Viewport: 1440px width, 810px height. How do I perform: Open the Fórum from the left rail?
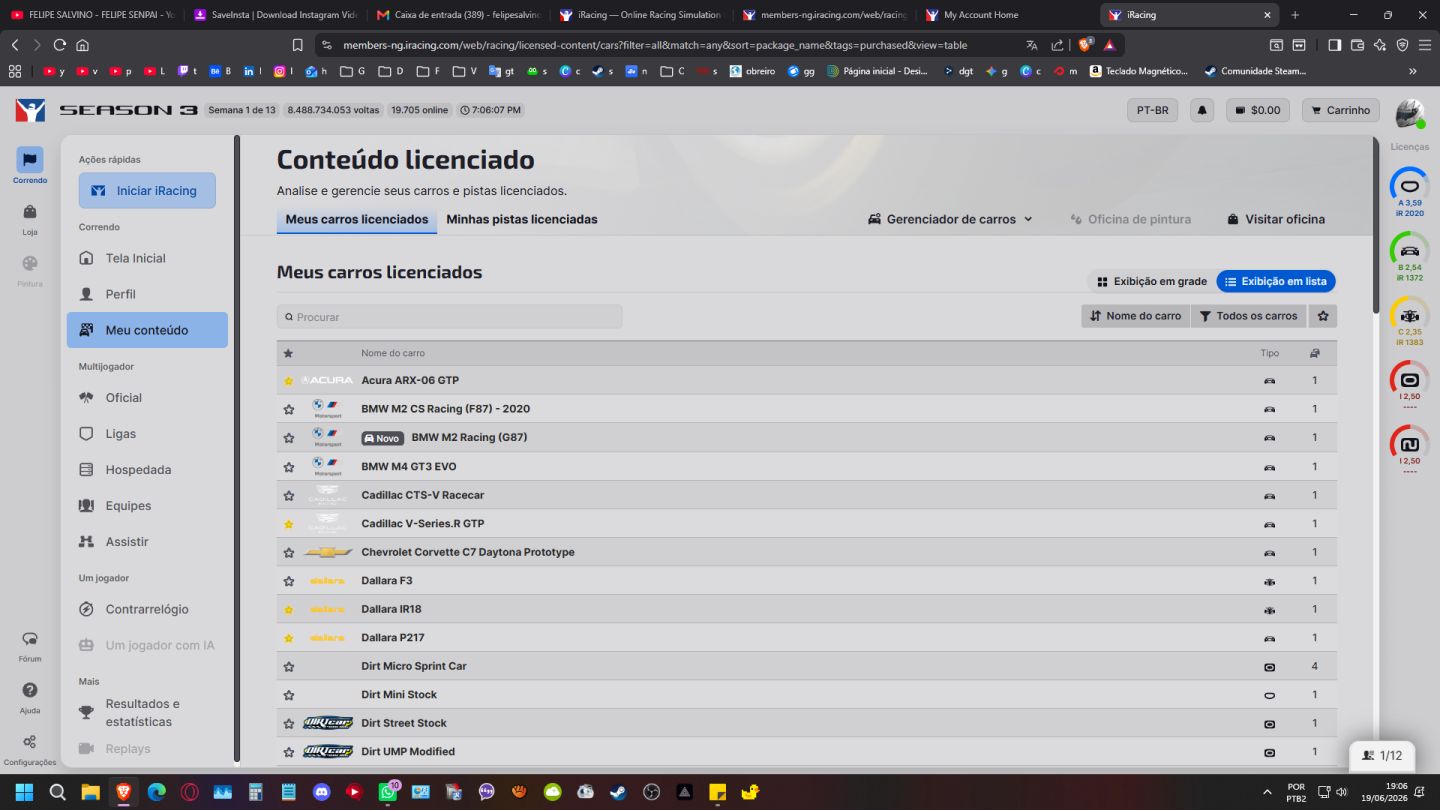point(30,645)
